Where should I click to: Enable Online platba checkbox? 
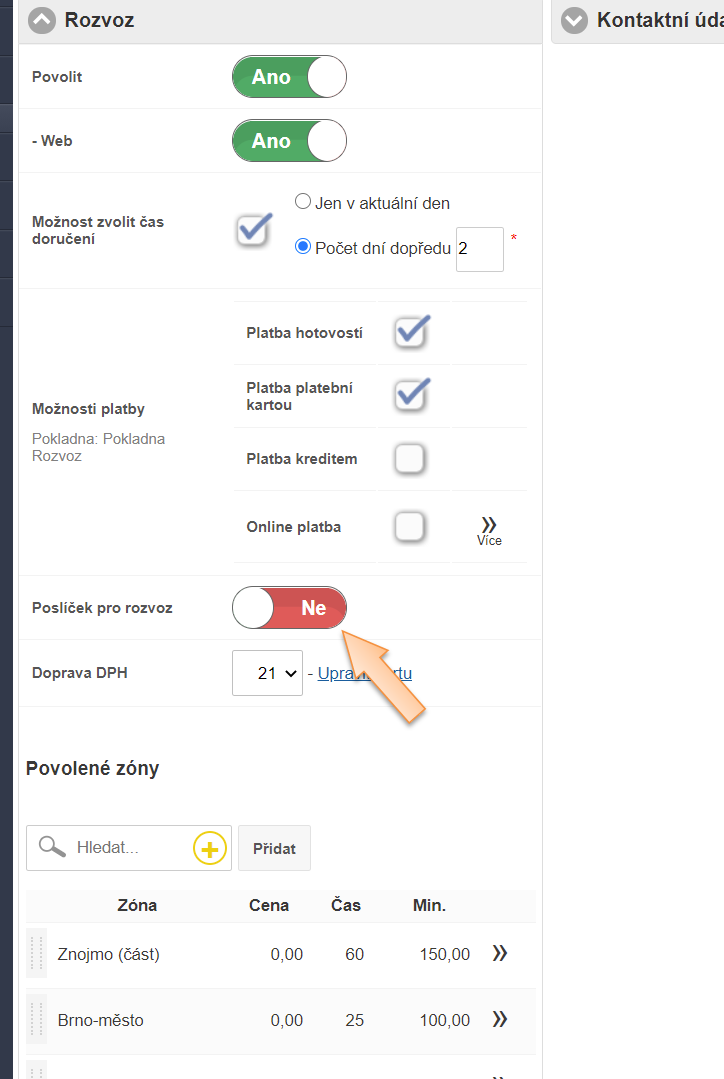click(410, 526)
